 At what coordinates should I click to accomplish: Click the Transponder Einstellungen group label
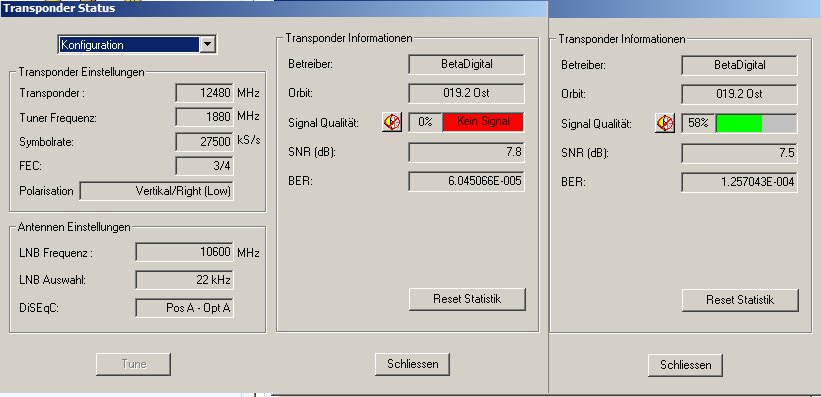click(81, 72)
